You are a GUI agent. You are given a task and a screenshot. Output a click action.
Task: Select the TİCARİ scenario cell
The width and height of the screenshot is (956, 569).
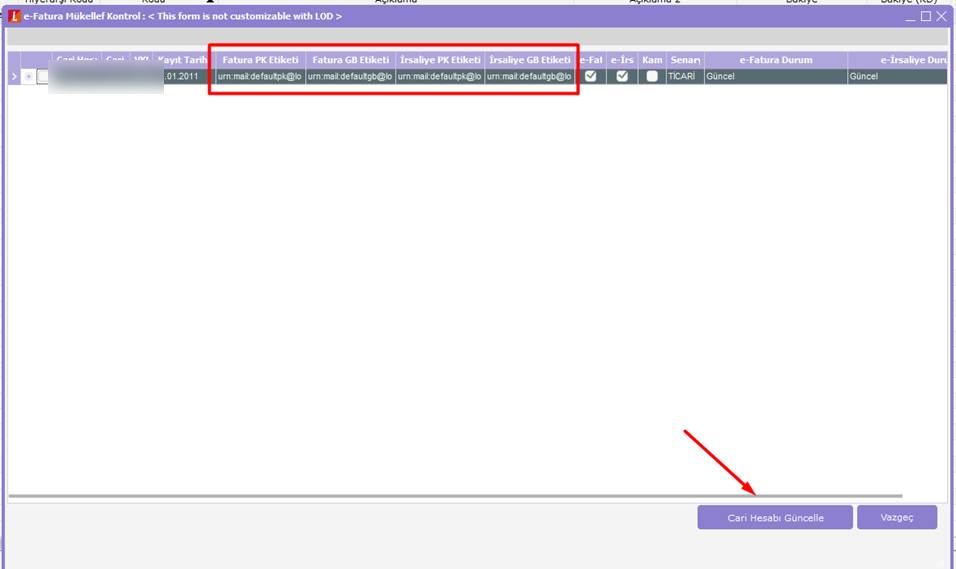point(685,76)
